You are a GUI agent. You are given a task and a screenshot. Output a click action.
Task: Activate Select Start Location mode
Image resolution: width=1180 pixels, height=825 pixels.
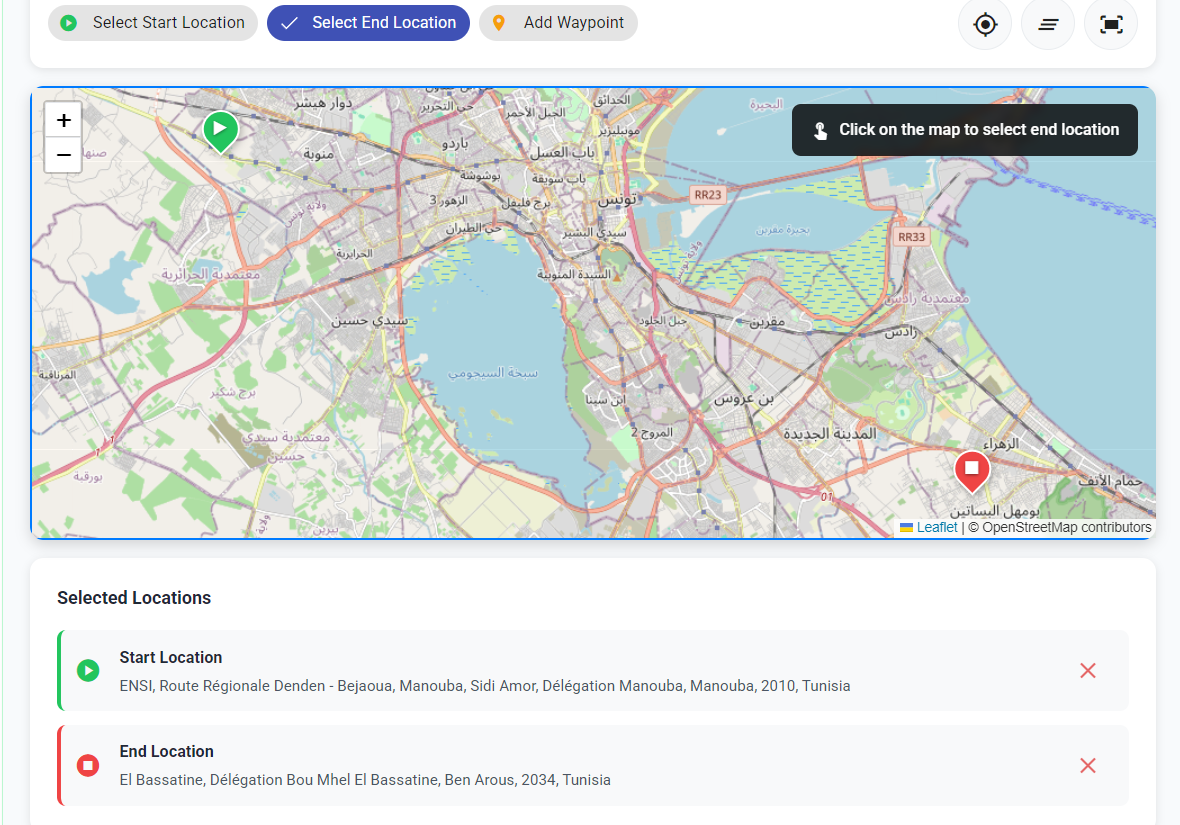(x=153, y=23)
